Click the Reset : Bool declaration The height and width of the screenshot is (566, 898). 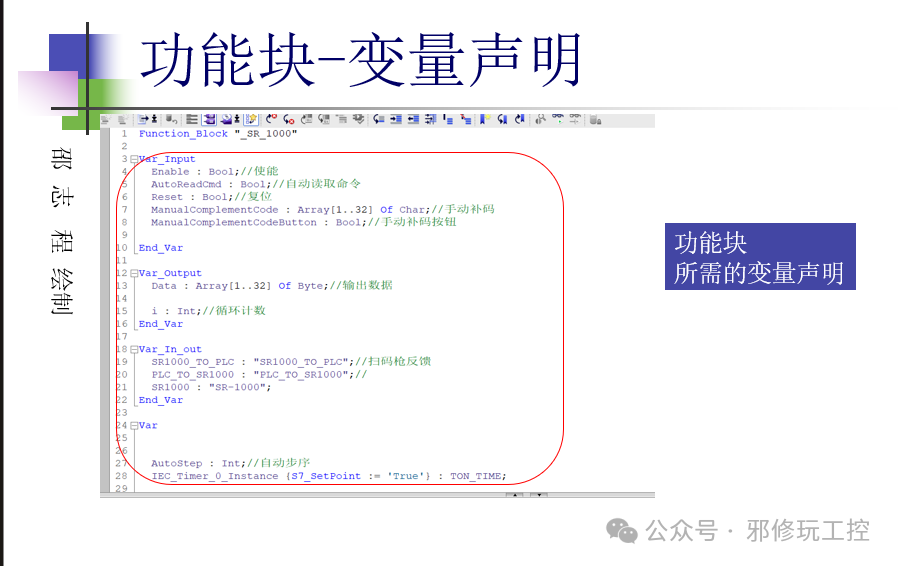click(211, 196)
